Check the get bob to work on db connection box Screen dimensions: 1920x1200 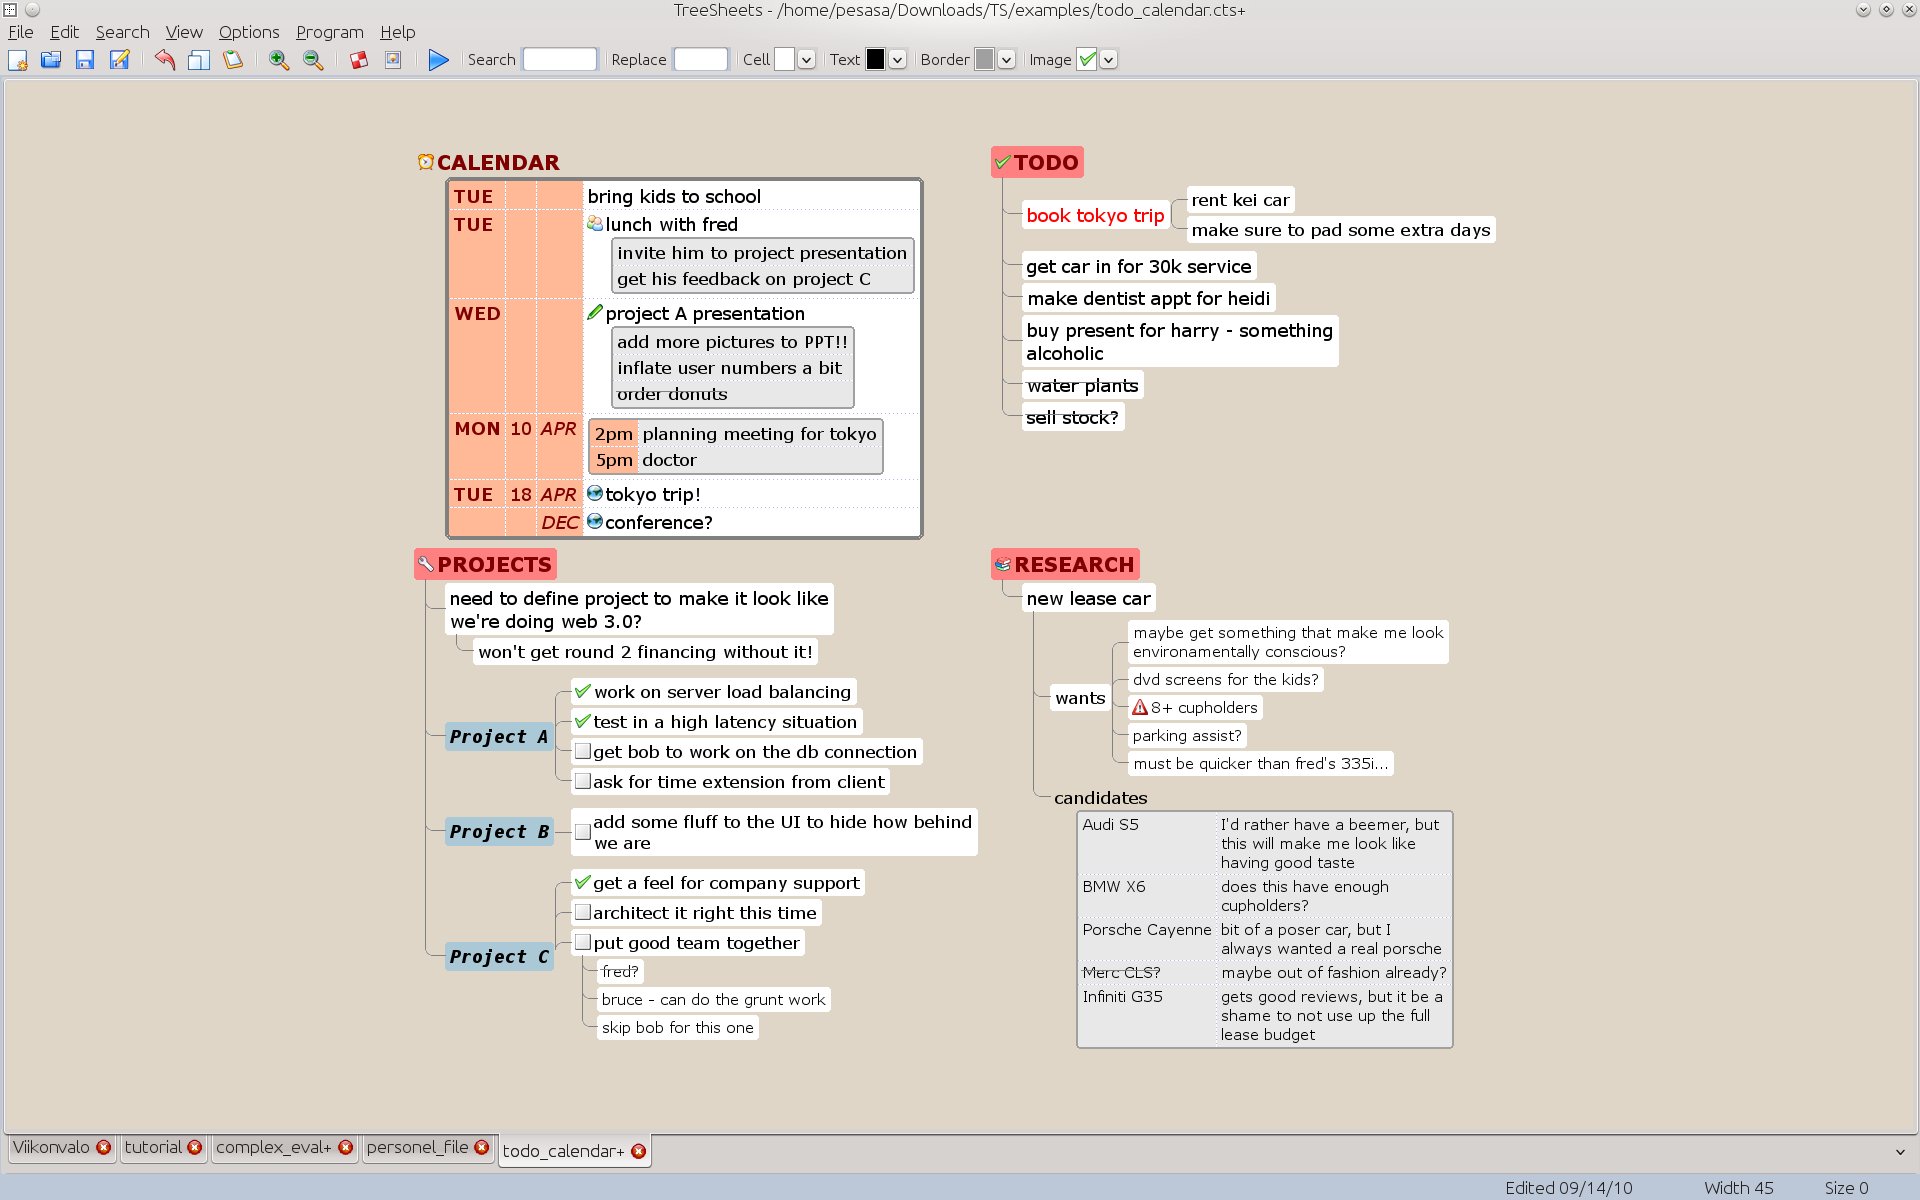coord(583,751)
